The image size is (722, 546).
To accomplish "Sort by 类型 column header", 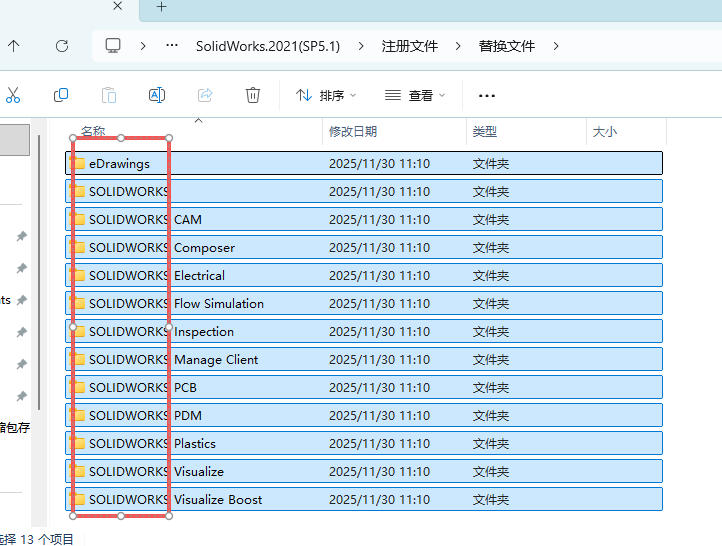I will coord(484,132).
